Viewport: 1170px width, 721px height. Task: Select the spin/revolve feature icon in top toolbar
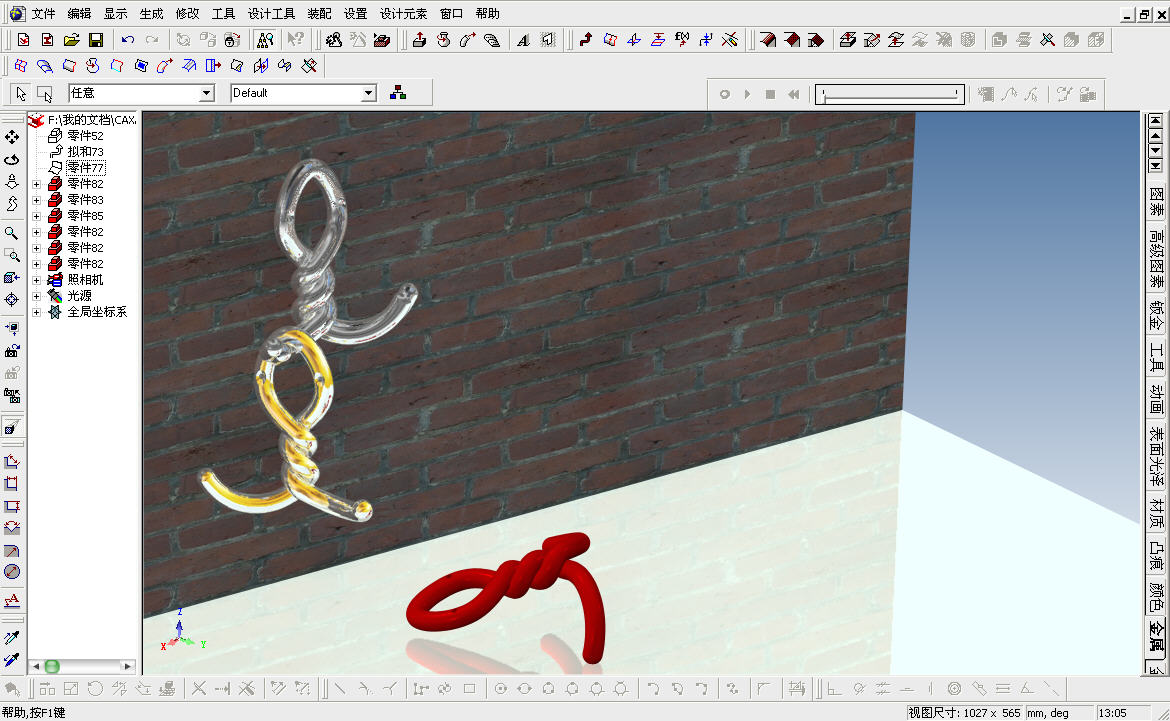444,40
